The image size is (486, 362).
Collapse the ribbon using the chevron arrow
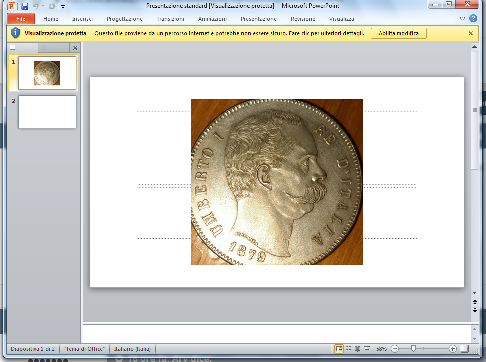462,19
